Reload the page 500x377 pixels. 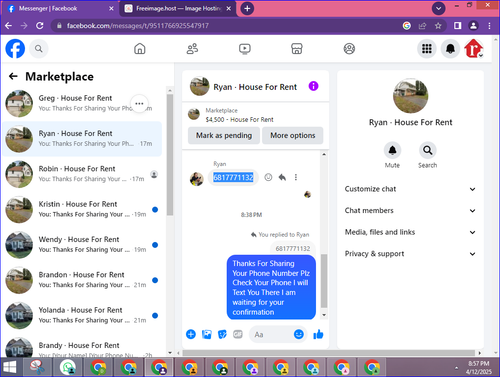40,26
